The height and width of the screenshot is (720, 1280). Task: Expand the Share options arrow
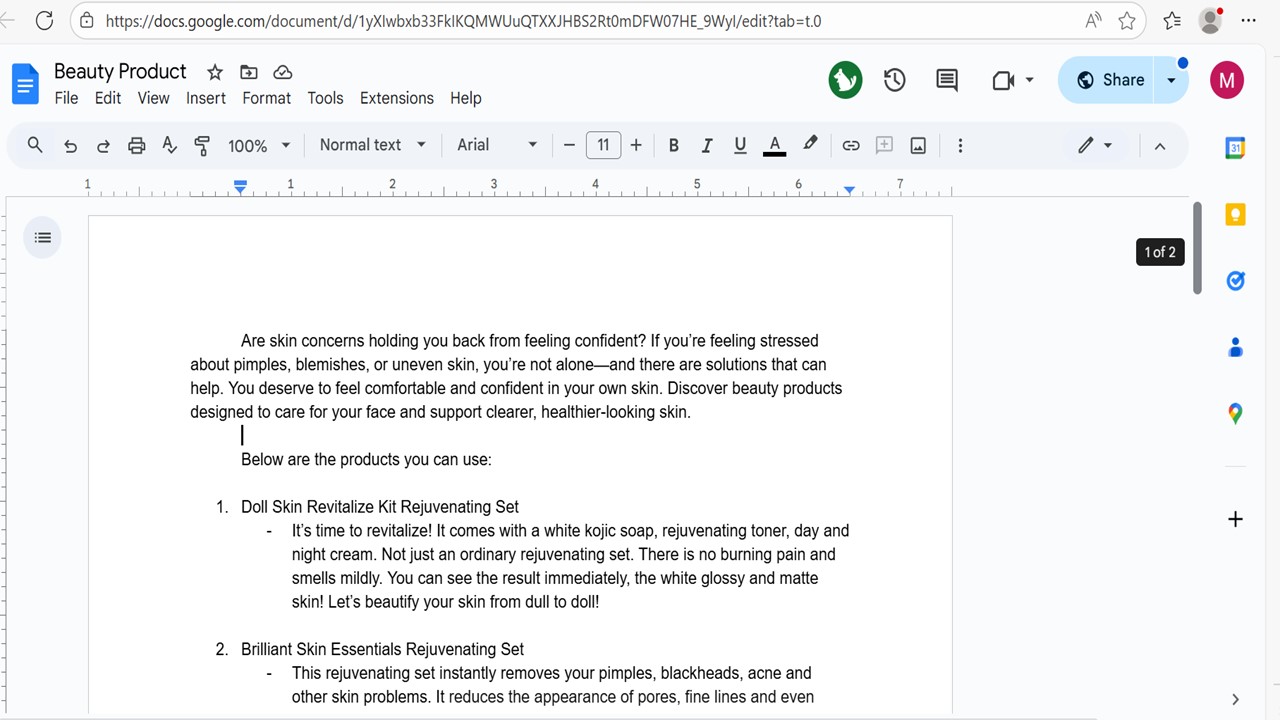click(x=1171, y=80)
